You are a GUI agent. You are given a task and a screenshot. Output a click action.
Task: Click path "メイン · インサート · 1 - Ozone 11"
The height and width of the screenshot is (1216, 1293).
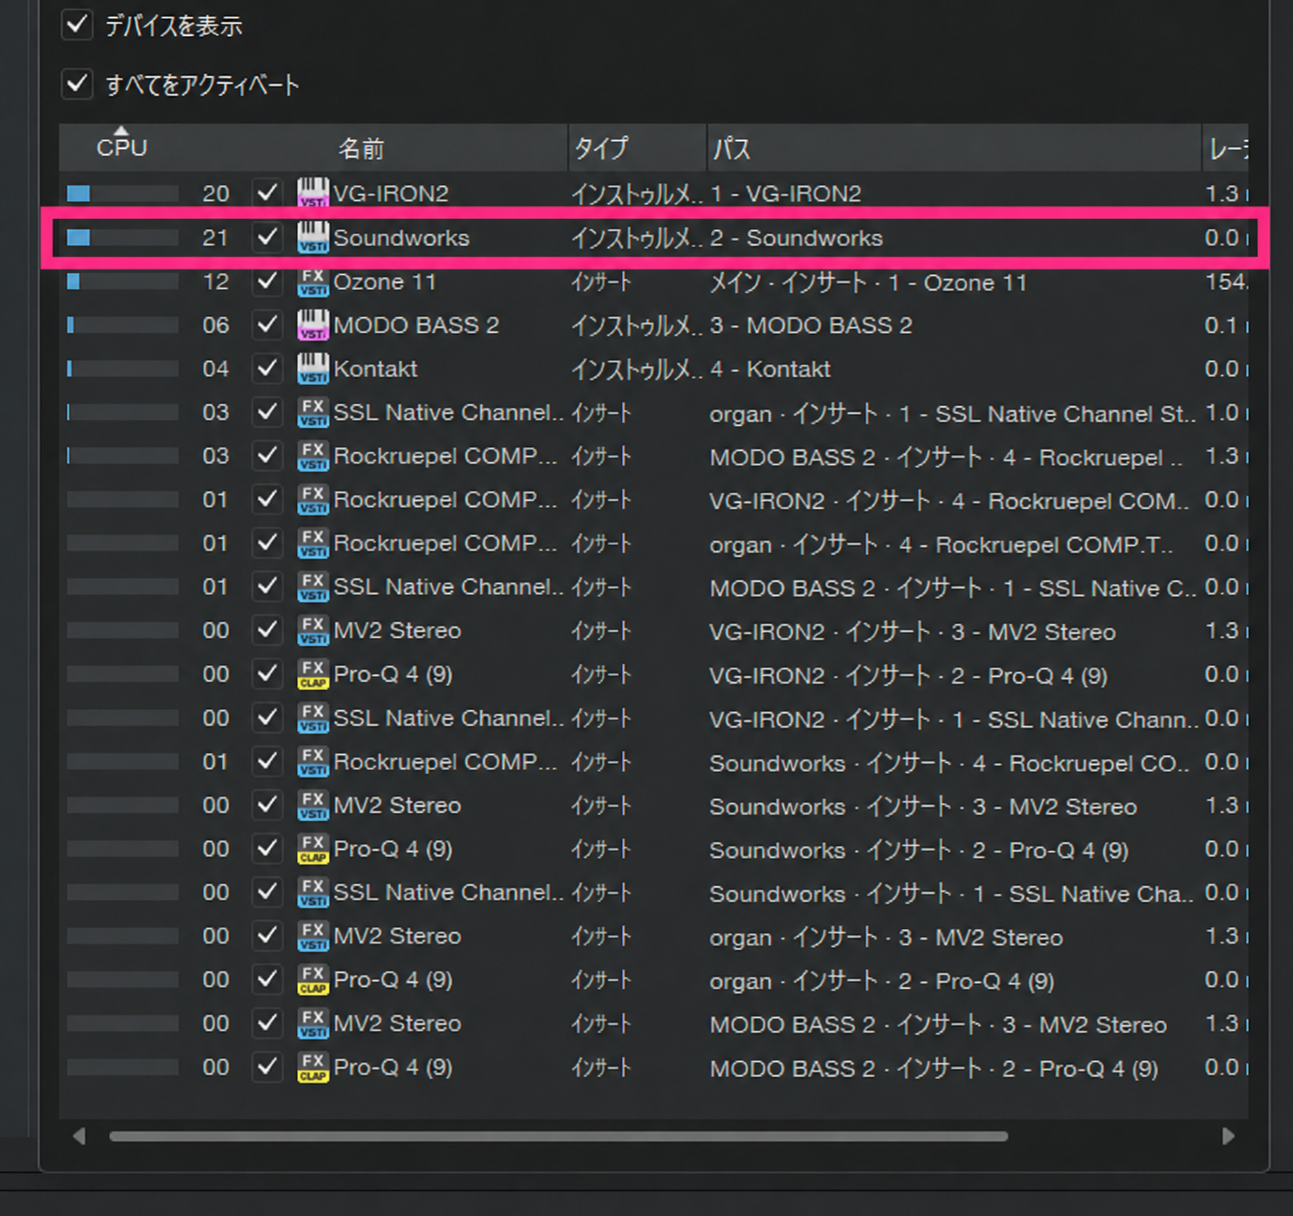(x=868, y=283)
